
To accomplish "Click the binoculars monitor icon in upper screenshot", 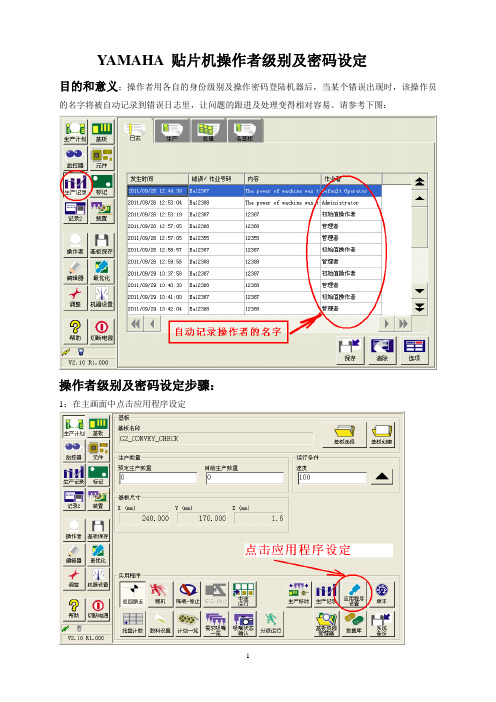I will pyautogui.click(x=75, y=158).
